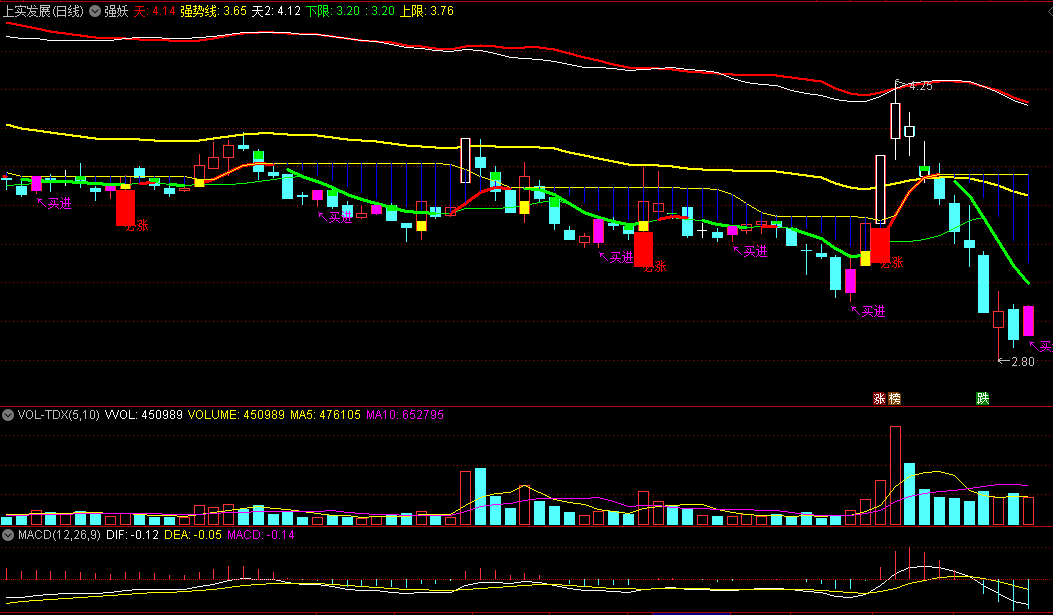
Task: Click the red 涨 event marker icon
Action: pos(879,399)
